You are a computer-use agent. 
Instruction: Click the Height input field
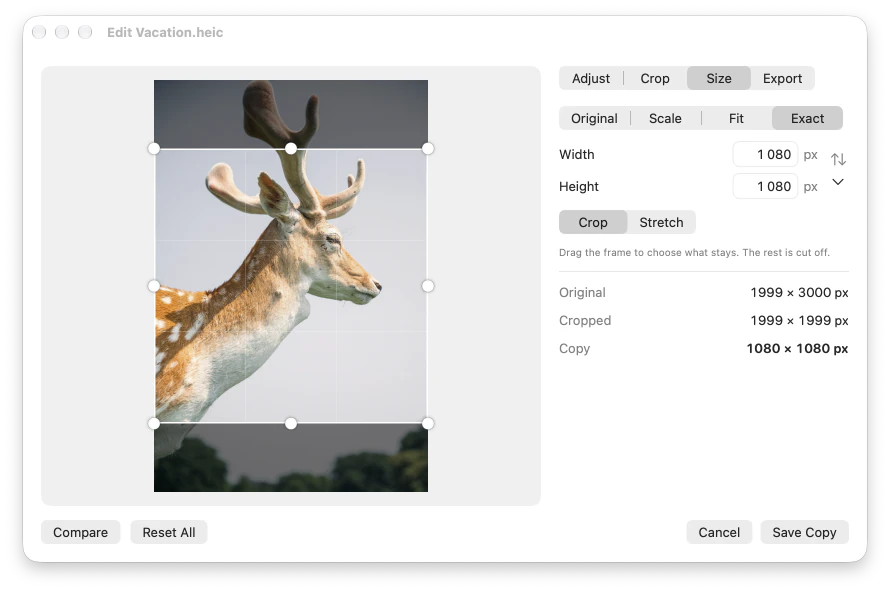(765, 186)
